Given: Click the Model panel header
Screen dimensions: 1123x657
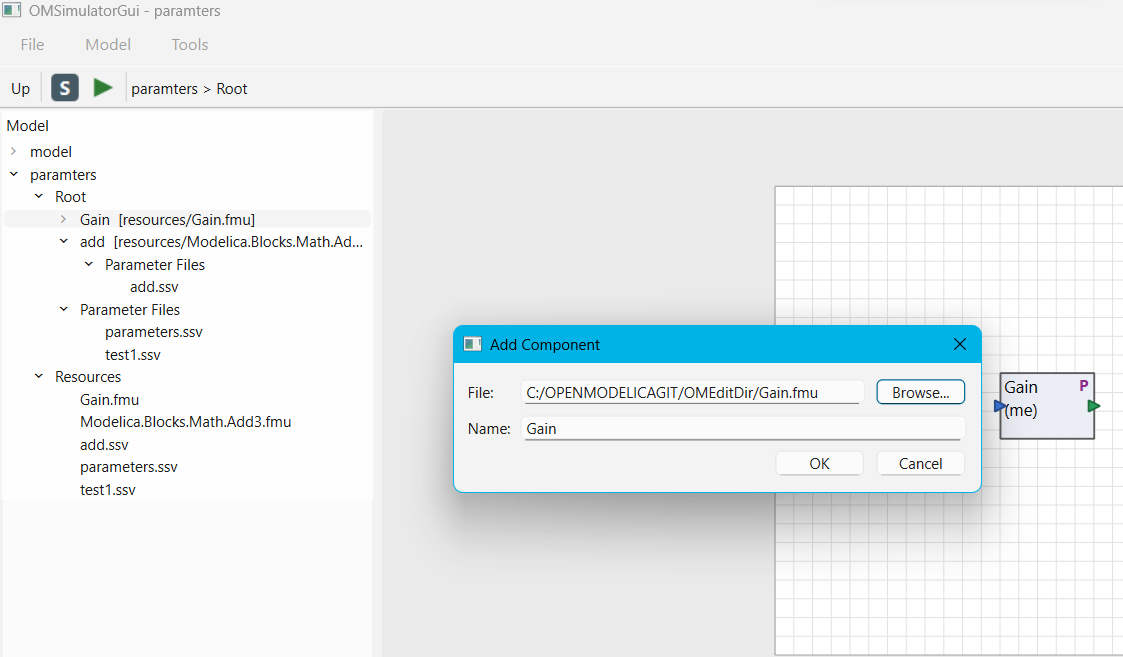Looking at the screenshot, I should [x=28, y=126].
